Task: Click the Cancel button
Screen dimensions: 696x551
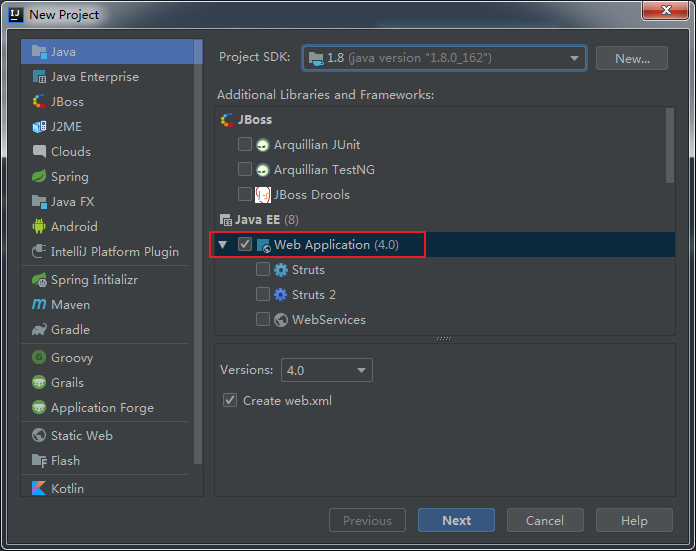Action: click(545, 520)
